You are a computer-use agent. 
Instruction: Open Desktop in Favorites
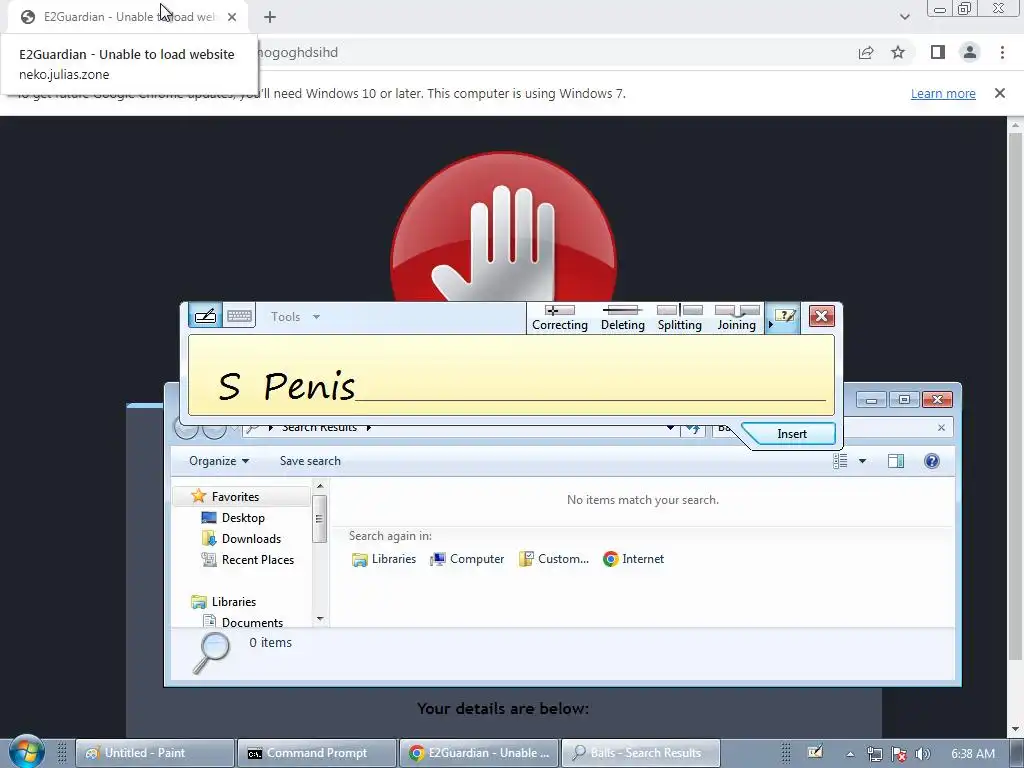point(243,518)
